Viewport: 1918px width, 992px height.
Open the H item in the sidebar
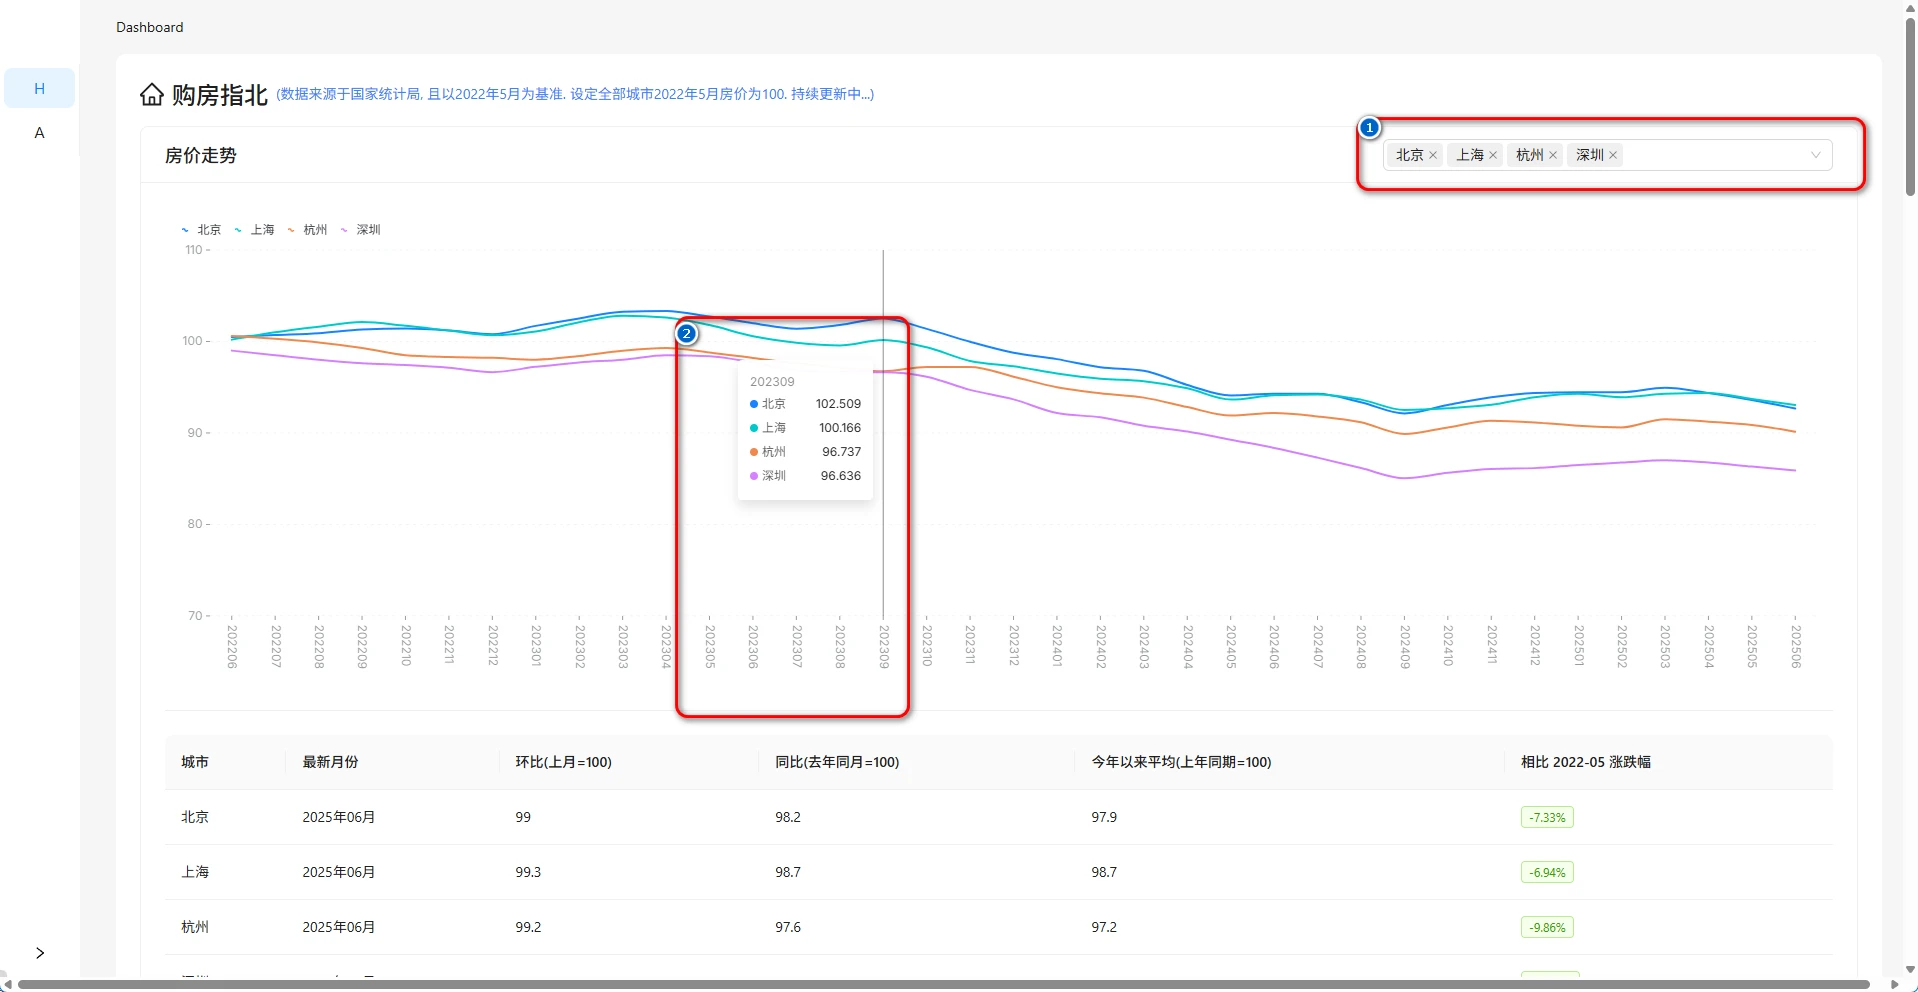pos(40,88)
